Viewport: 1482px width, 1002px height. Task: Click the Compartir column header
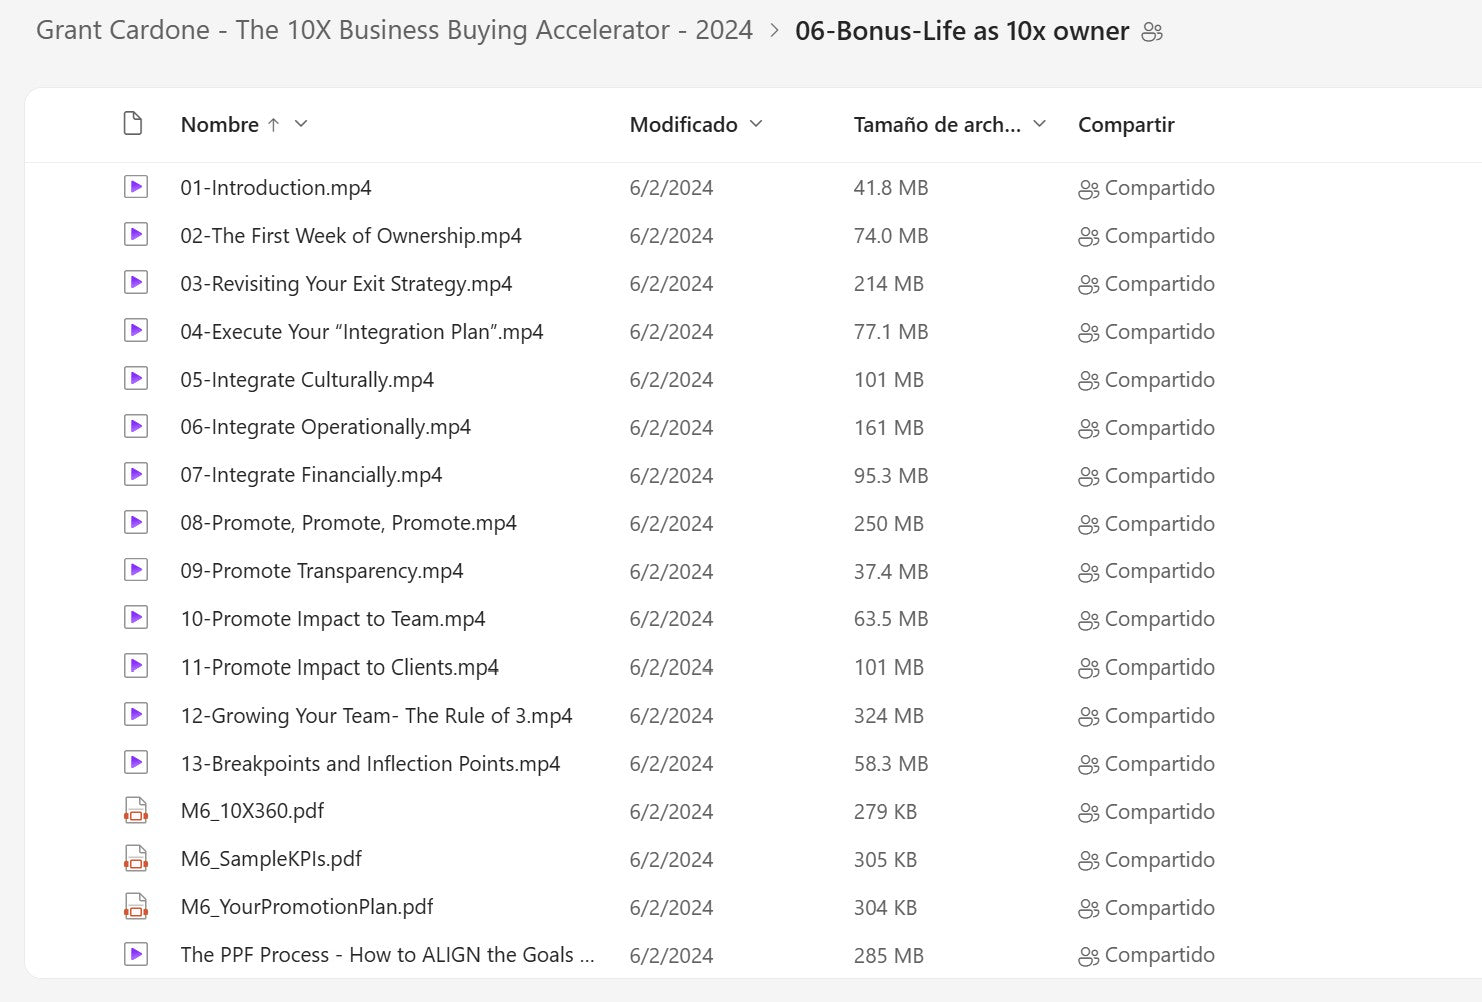tap(1125, 125)
